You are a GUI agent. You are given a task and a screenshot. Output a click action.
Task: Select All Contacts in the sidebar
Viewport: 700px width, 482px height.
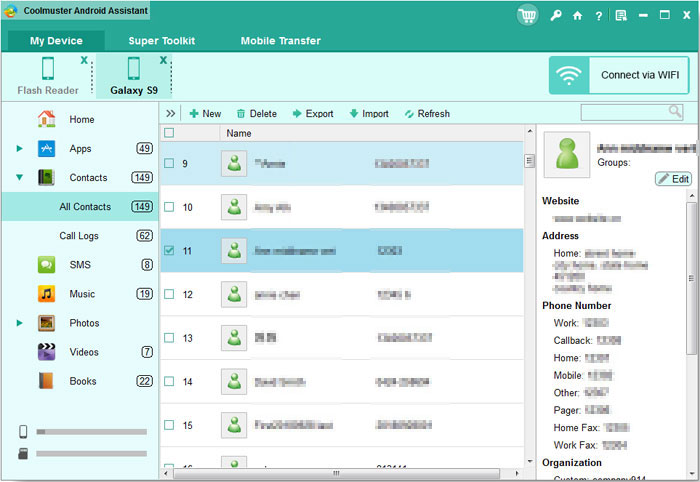(x=80, y=207)
